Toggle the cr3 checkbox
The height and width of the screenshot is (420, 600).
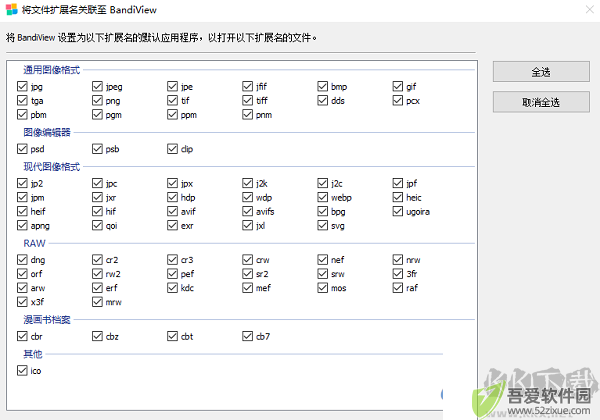[172, 260]
